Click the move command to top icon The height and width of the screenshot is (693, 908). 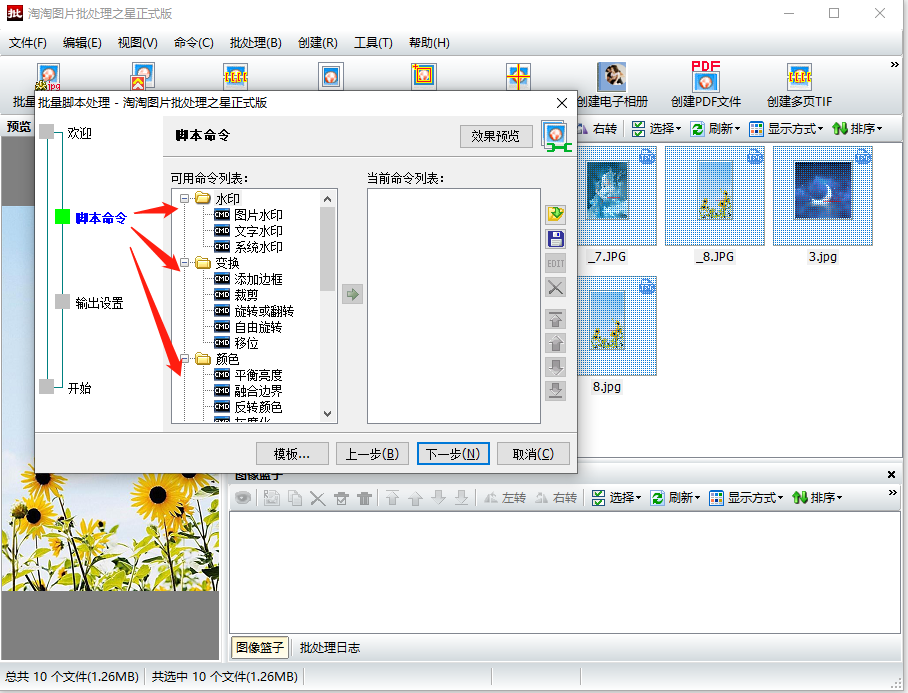coord(555,319)
